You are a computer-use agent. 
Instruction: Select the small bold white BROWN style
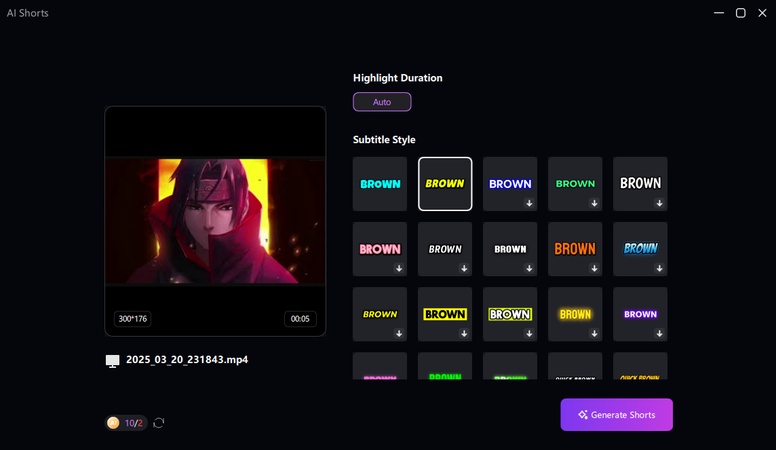point(510,249)
